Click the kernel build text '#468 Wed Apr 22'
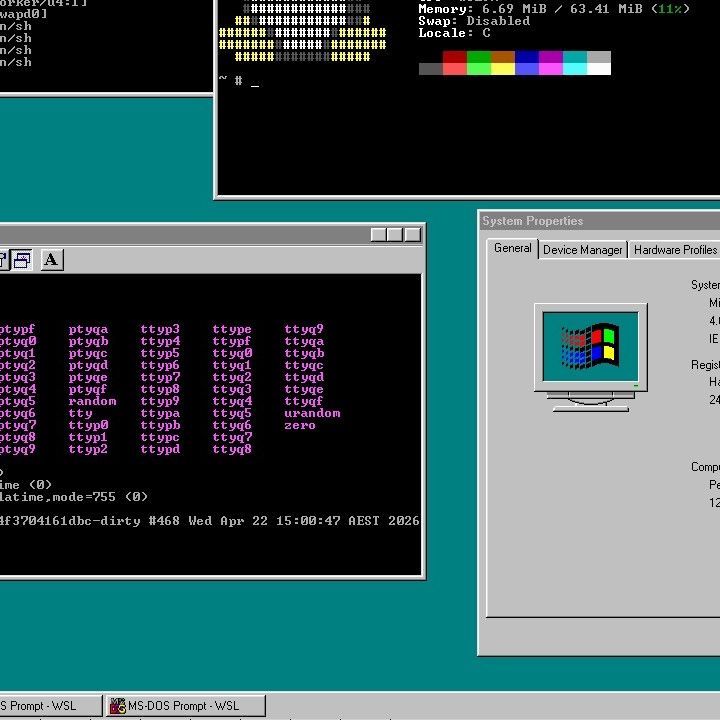The image size is (720, 720). (208, 521)
